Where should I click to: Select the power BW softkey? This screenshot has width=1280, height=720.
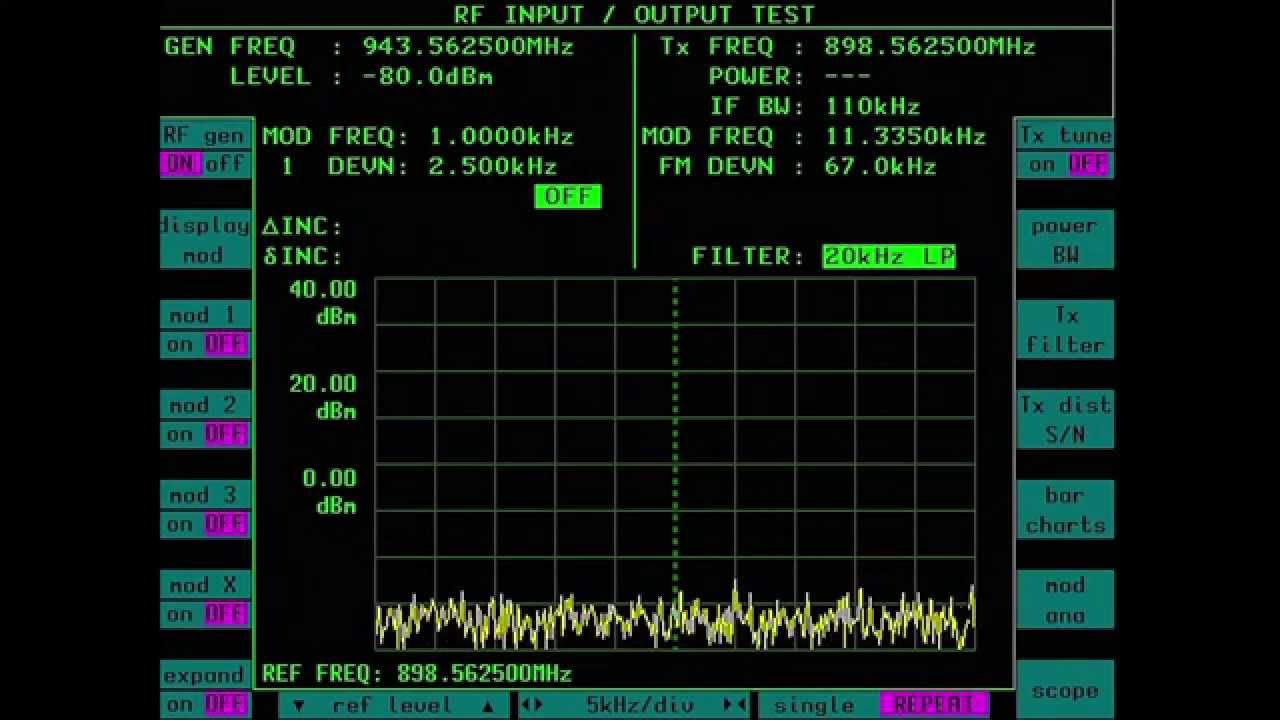(x=1065, y=240)
